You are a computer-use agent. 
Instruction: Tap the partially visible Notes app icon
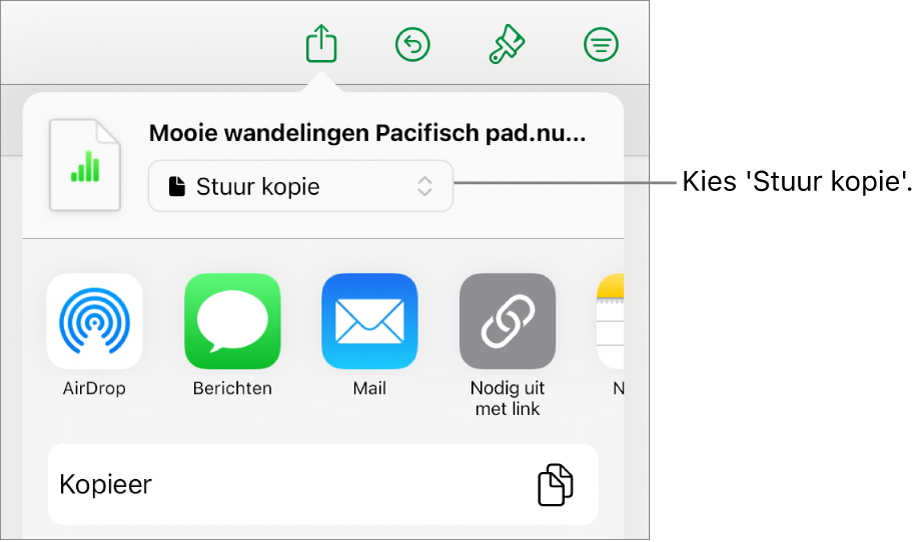[610, 321]
